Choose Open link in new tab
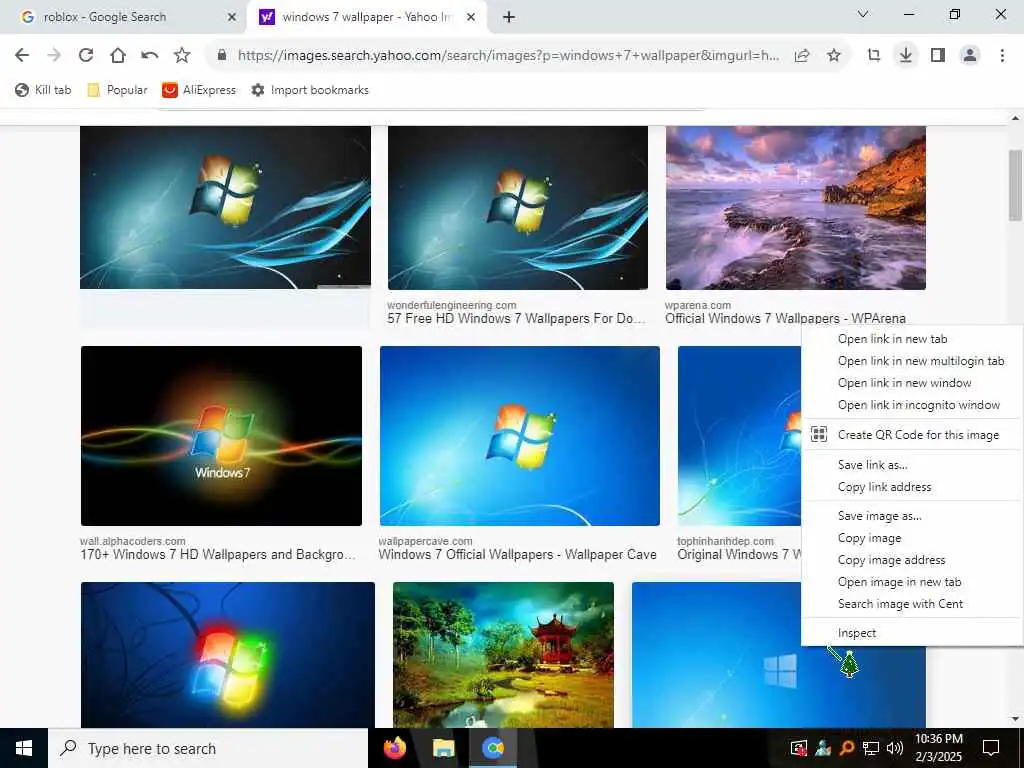Image resolution: width=1024 pixels, height=768 pixels. pos(912,339)
